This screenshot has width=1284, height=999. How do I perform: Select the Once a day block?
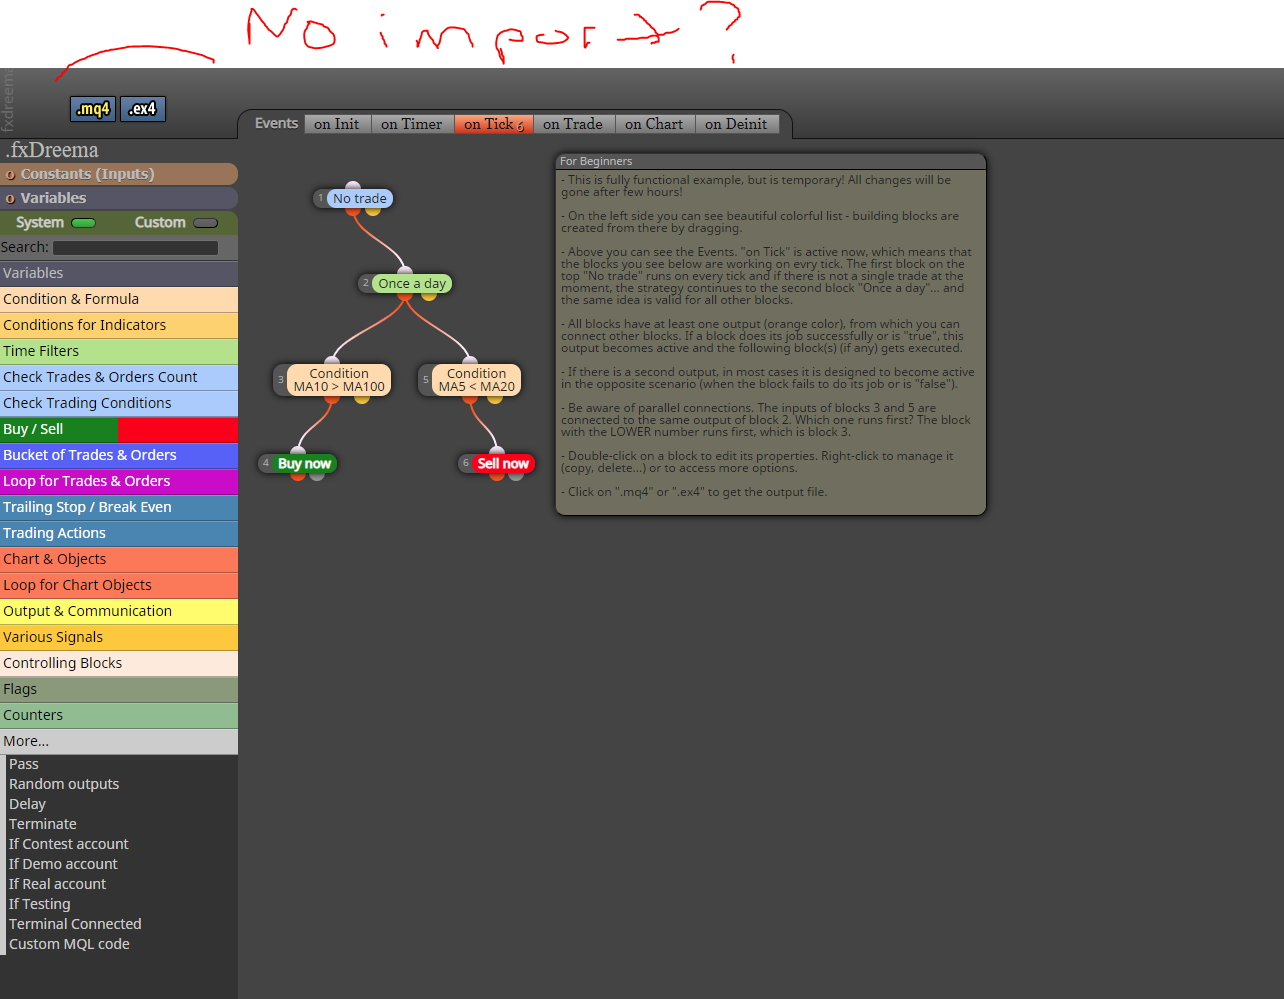click(406, 284)
